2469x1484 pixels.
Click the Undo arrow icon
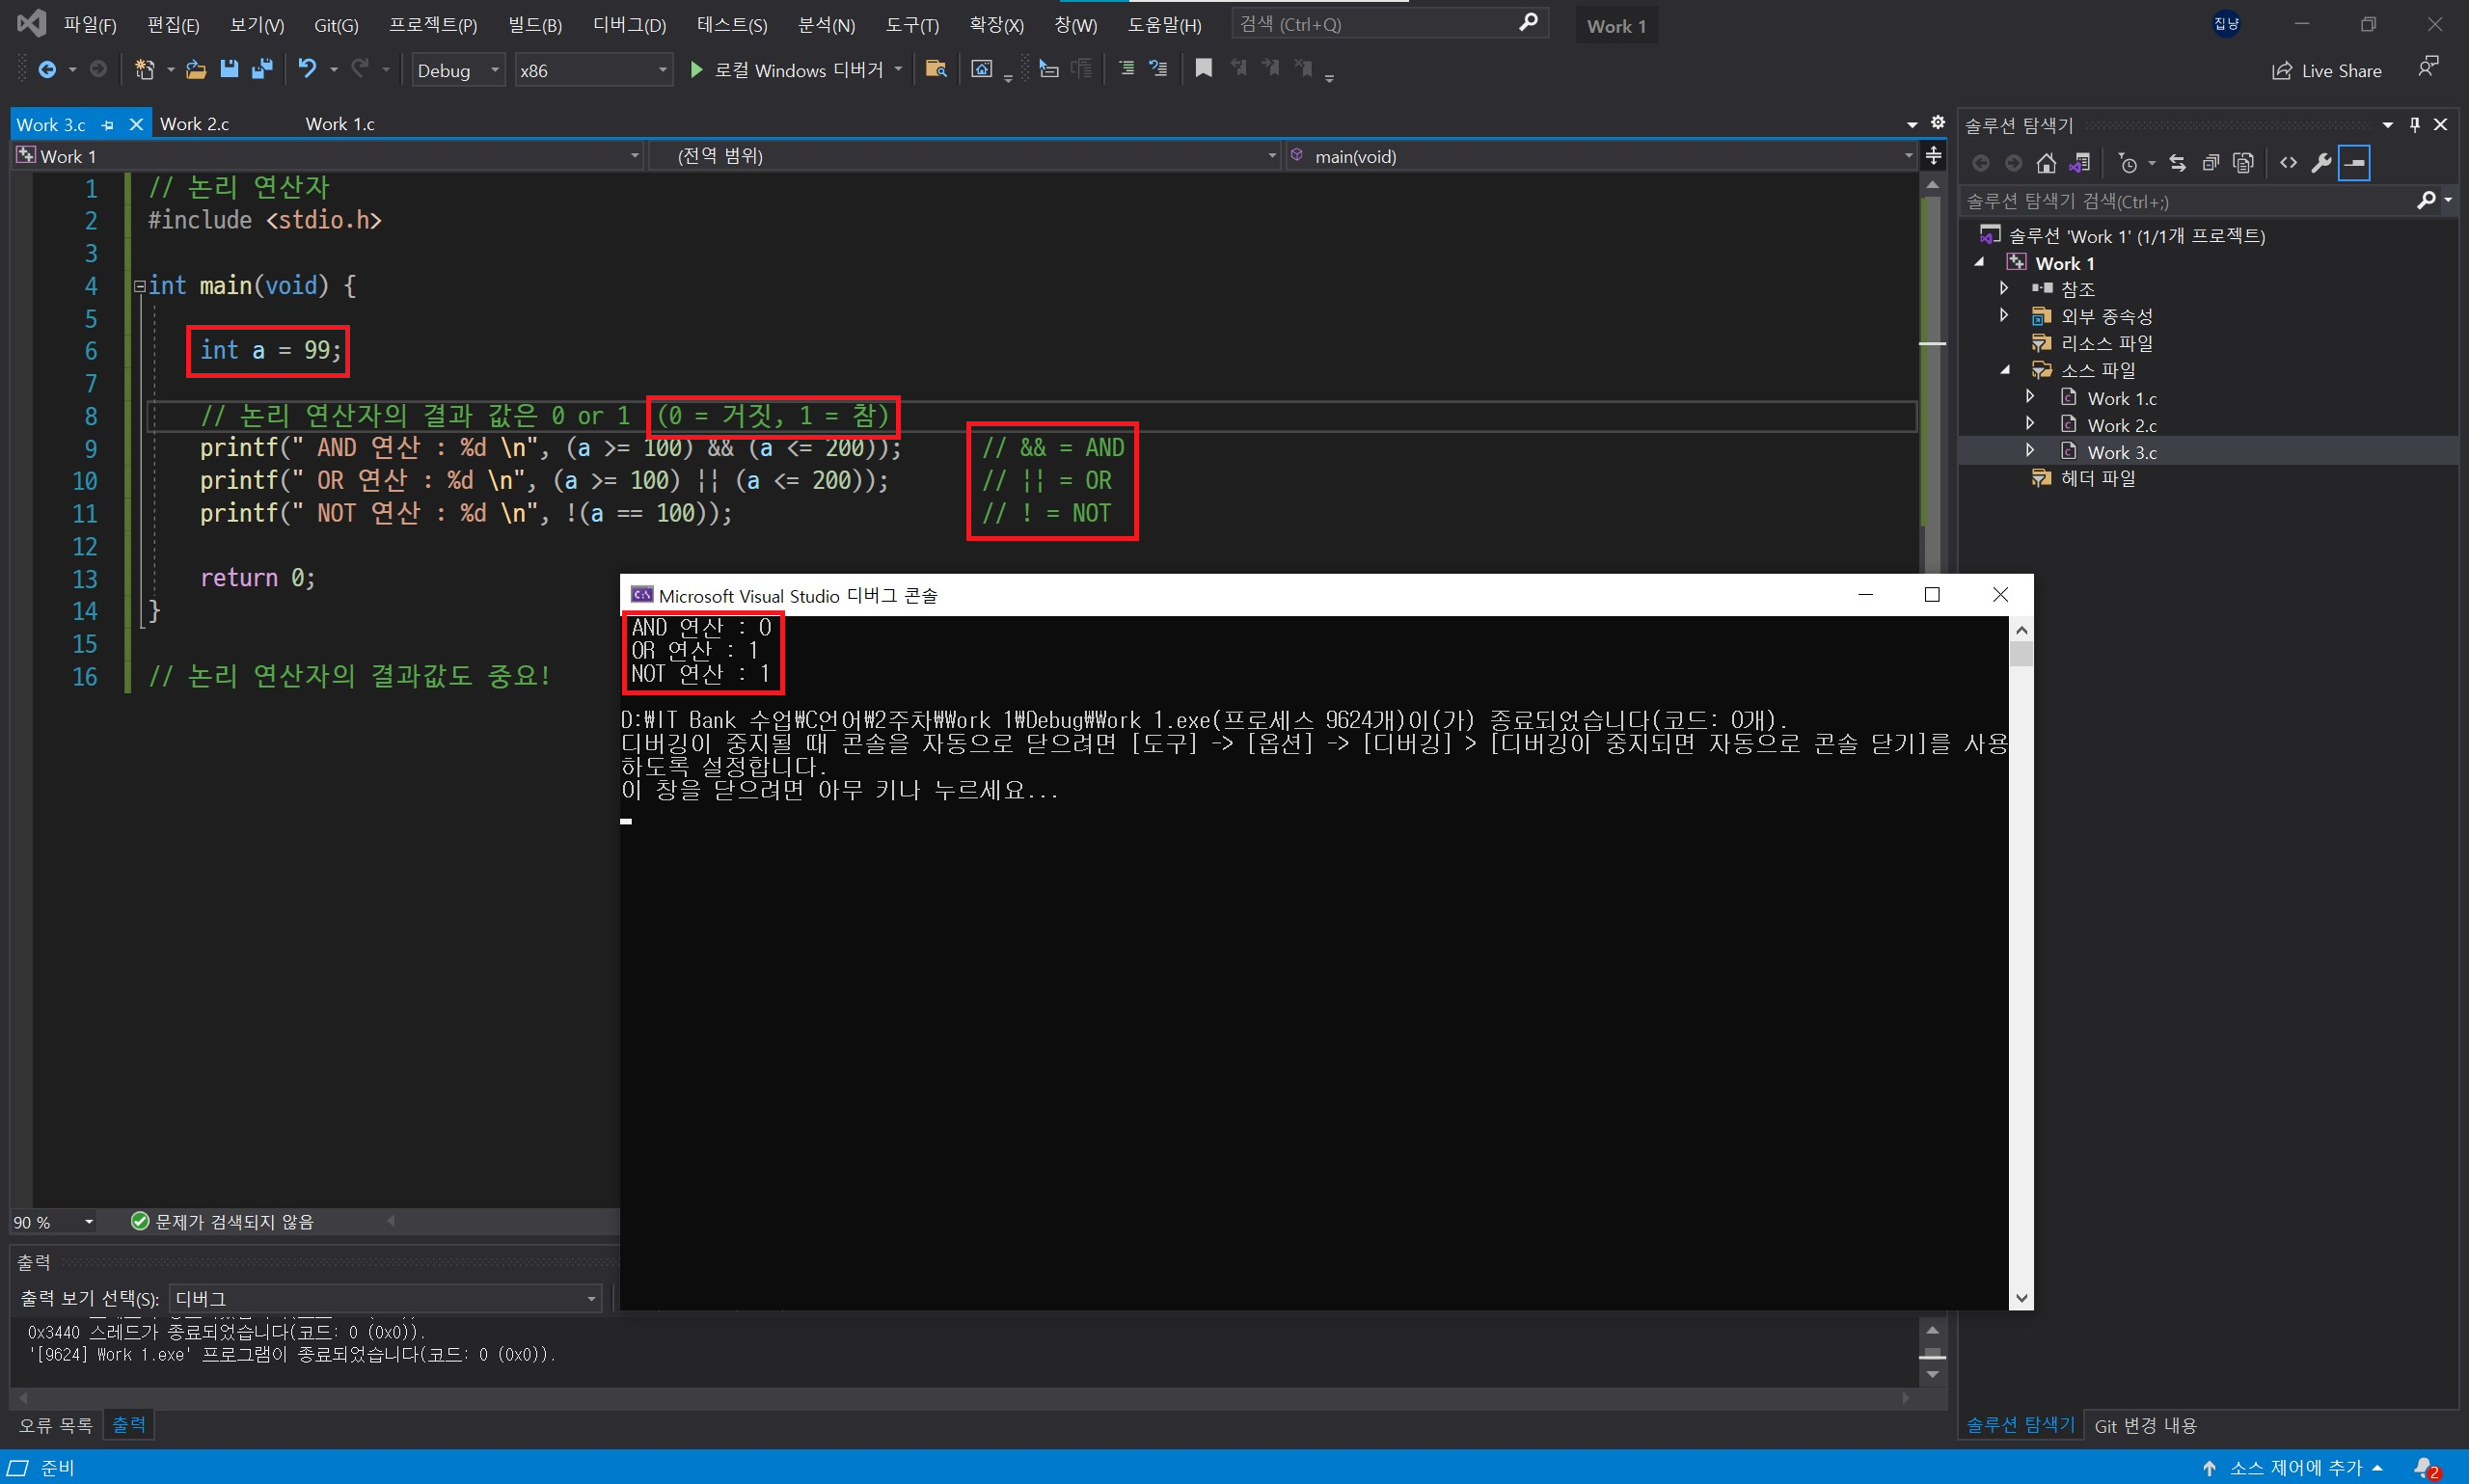coord(307,69)
